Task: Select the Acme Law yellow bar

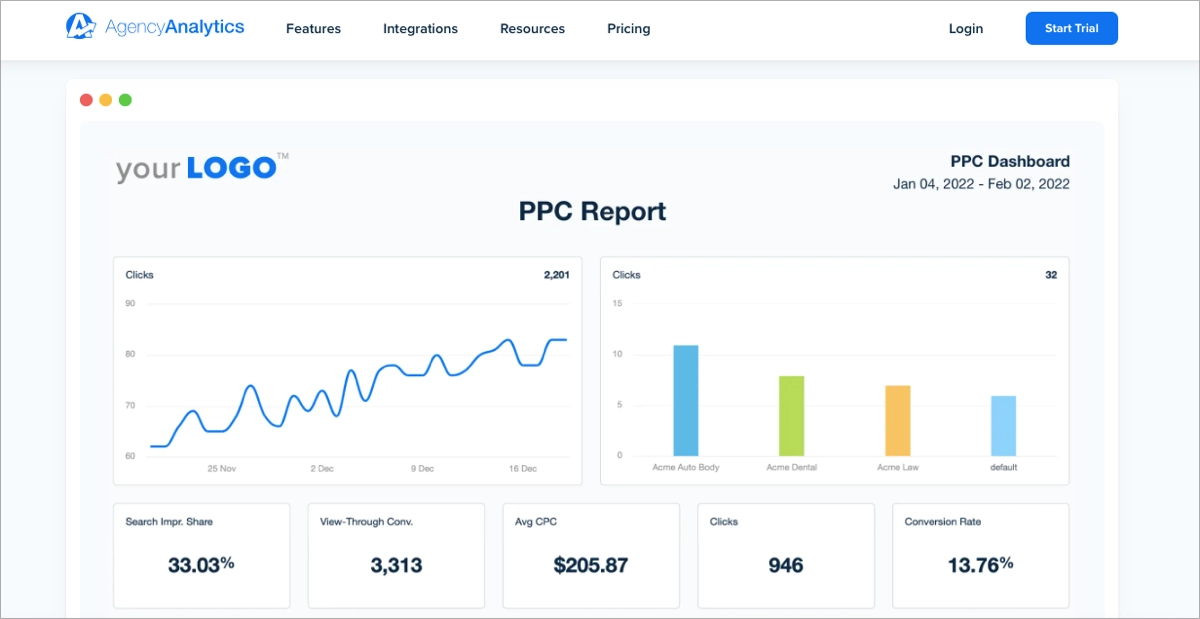Action: [897, 420]
